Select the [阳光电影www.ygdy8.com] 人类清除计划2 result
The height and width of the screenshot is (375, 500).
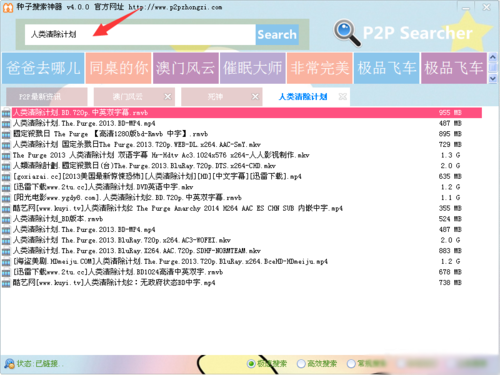click(x=247, y=198)
